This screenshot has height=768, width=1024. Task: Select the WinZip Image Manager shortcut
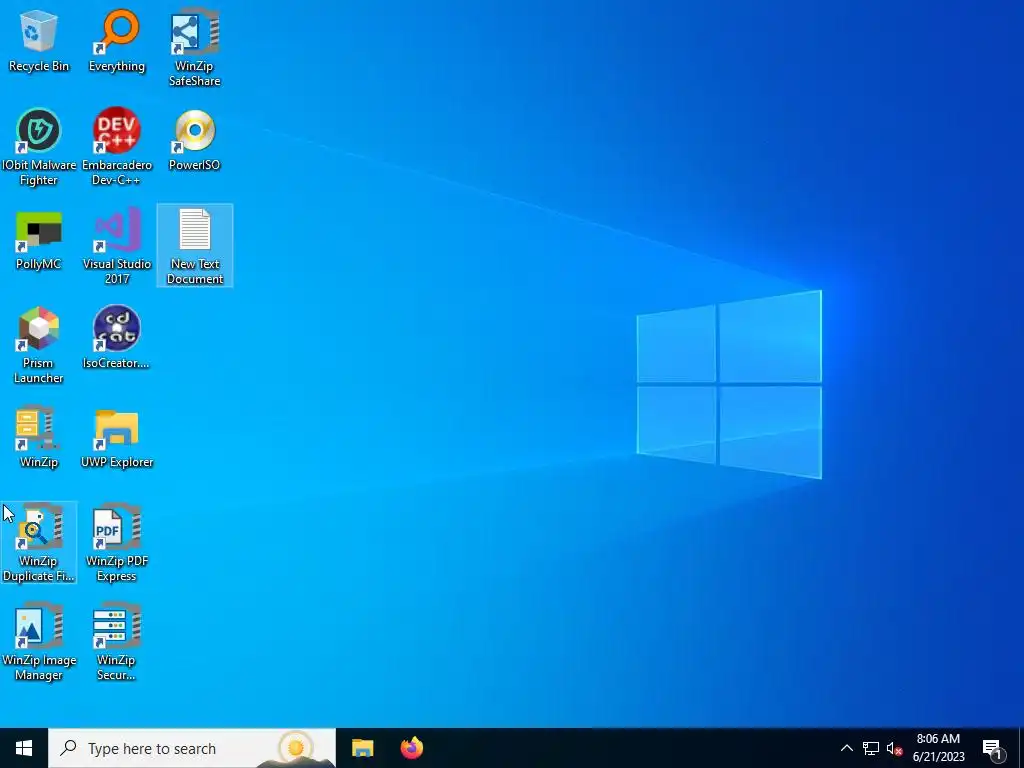[39, 643]
